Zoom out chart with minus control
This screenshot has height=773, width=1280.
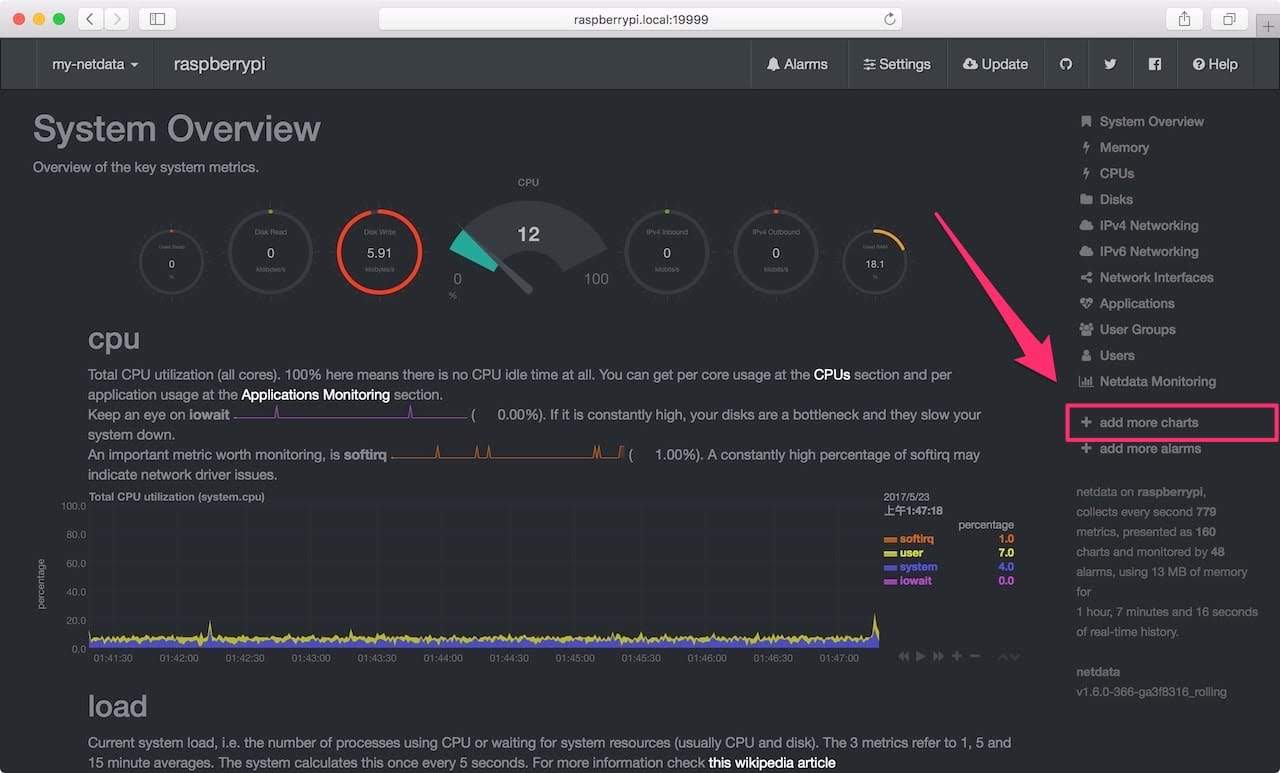(975, 656)
